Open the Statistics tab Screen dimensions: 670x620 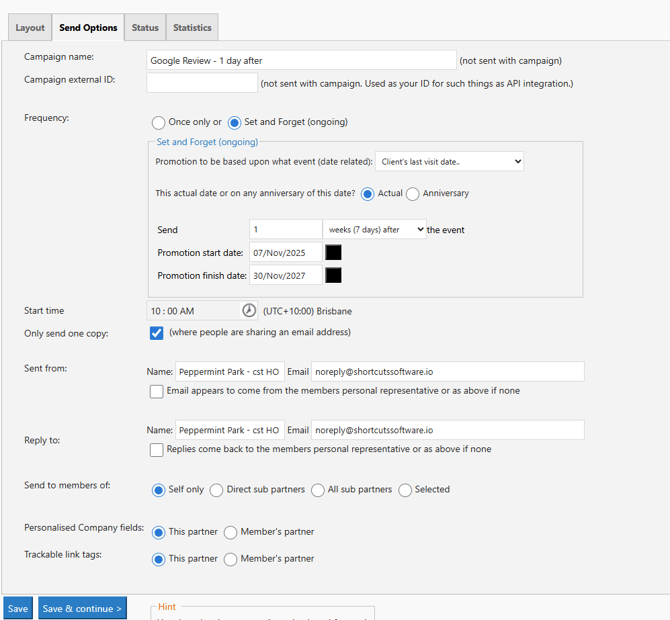point(191,28)
